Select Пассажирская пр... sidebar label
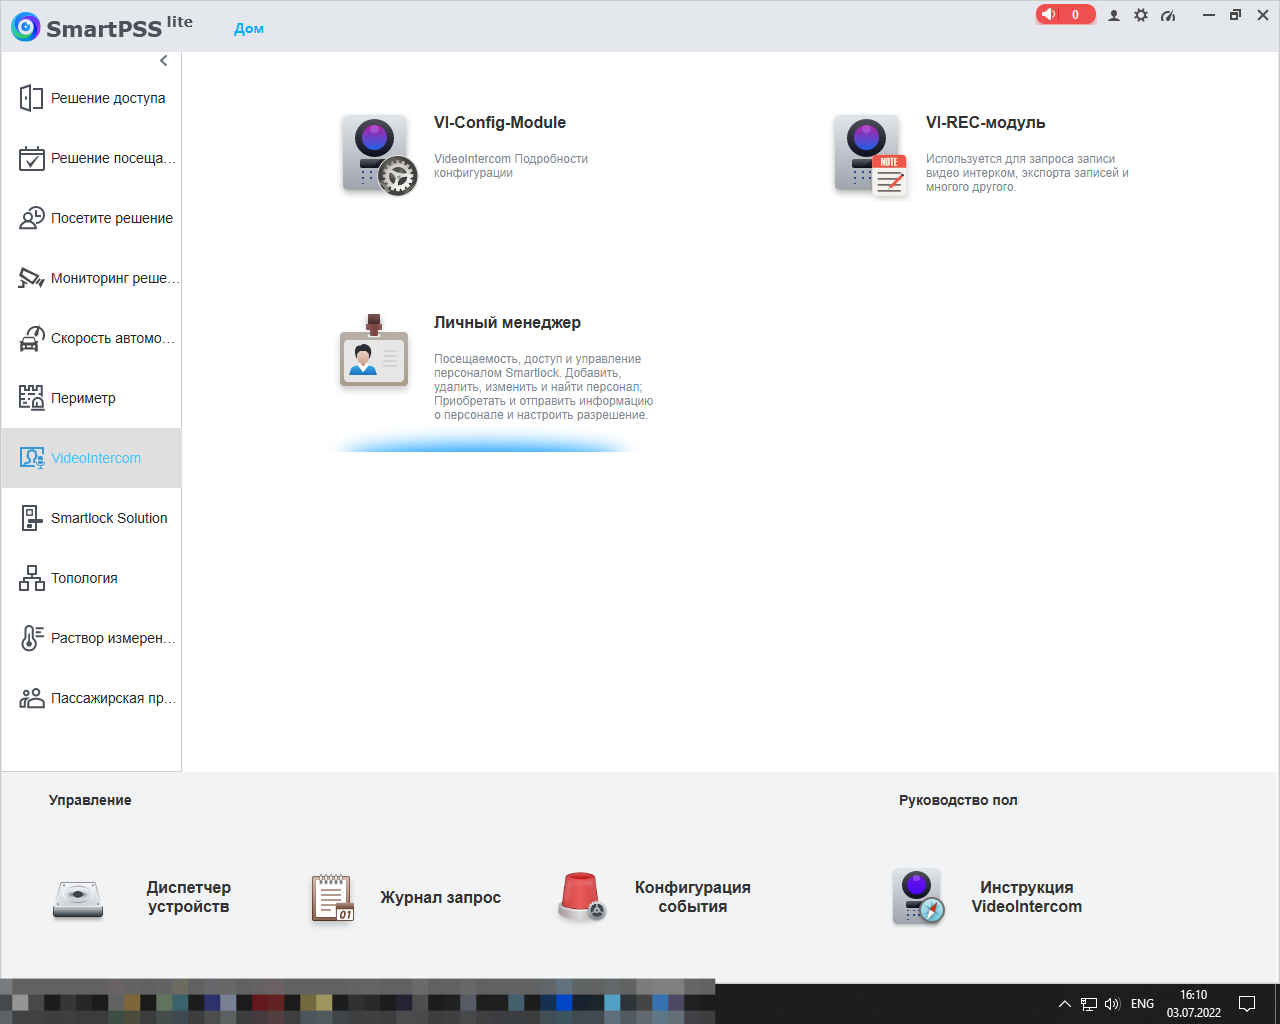The height and width of the screenshot is (1024, 1280). point(114,698)
